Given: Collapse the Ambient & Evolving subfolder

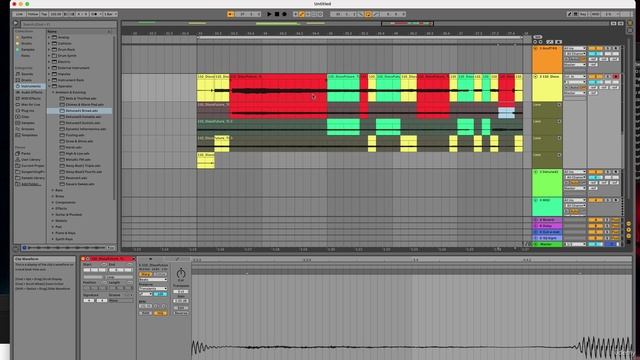Looking at the screenshot, I should 53,92.
